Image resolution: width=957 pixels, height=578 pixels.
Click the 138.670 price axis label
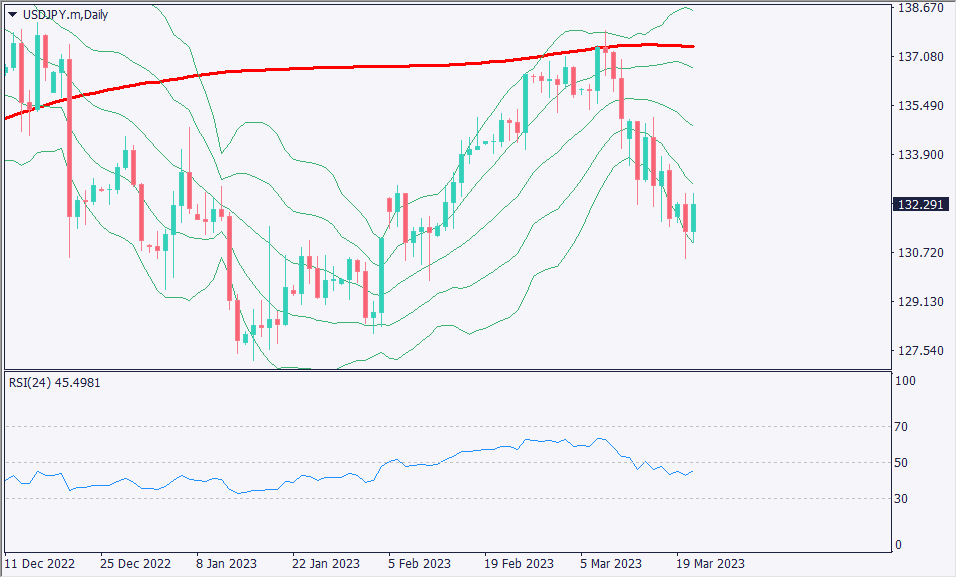click(920, 8)
